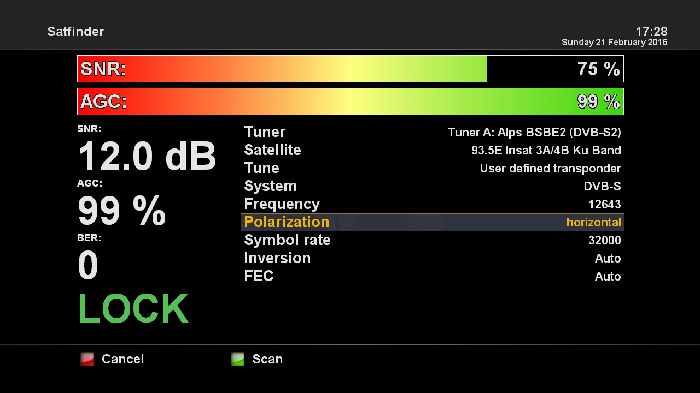Open the Tuner setting row
The width and height of the screenshot is (700, 393).
(x=432, y=132)
